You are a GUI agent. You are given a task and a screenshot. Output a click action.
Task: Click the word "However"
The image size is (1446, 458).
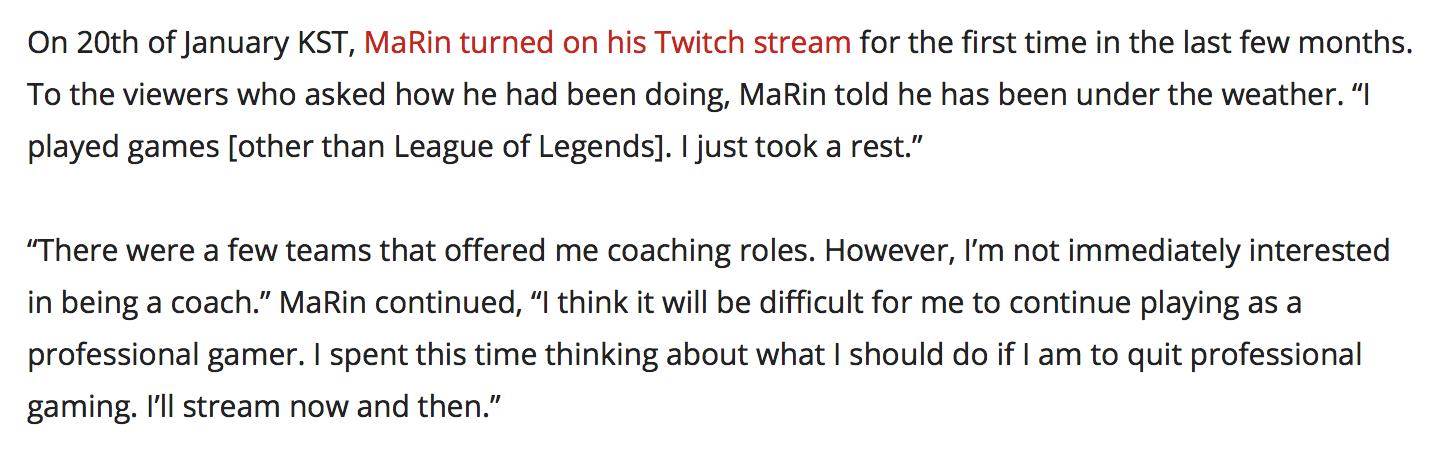pyautogui.click(x=884, y=250)
